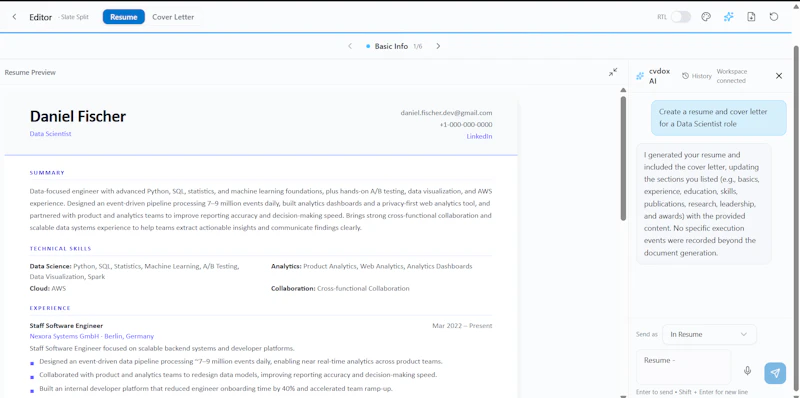The width and height of the screenshot is (800, 398).
Task: Go back using the editor back arrow
Action: (x=14, y=17)
